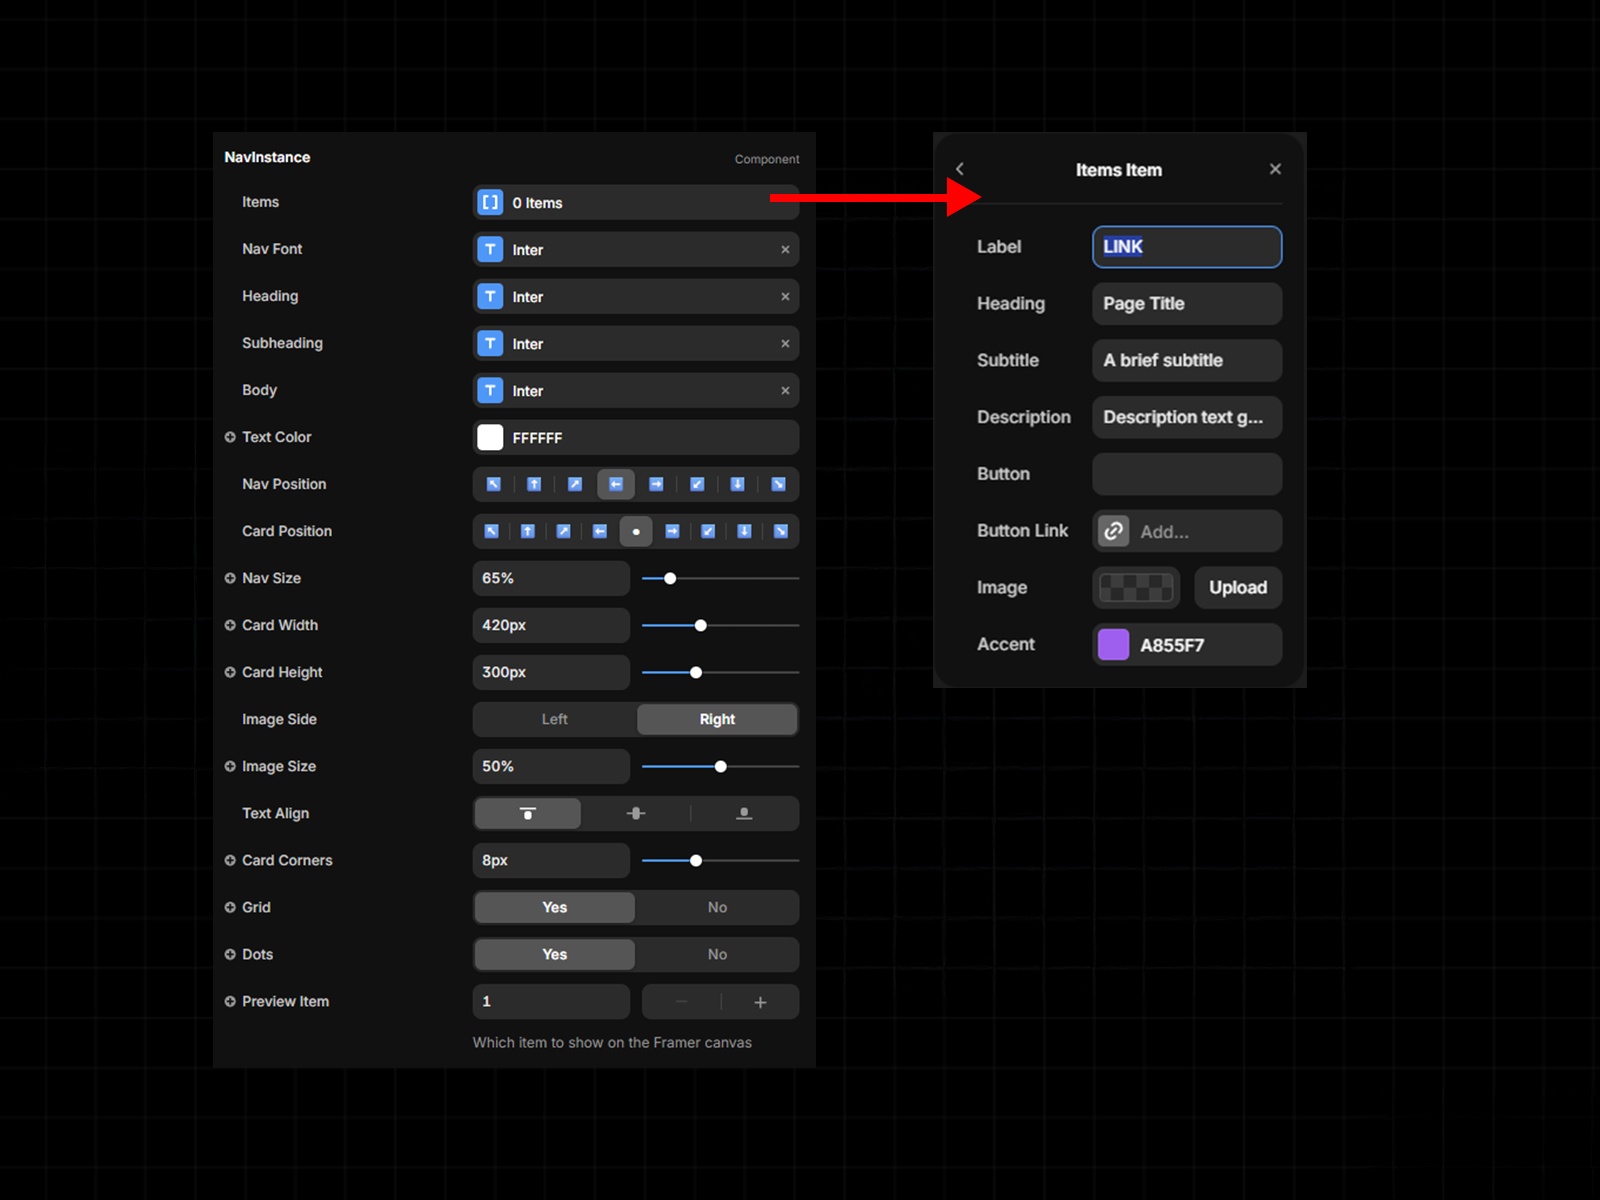
Task: Select bottom Text Align icon
Action: [x=744, y=814]
